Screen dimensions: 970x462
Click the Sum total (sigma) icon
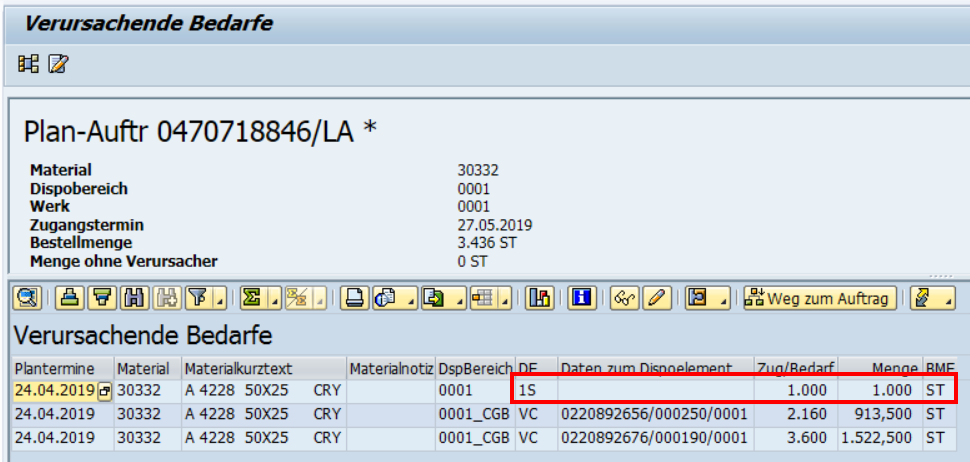point(251,298)
